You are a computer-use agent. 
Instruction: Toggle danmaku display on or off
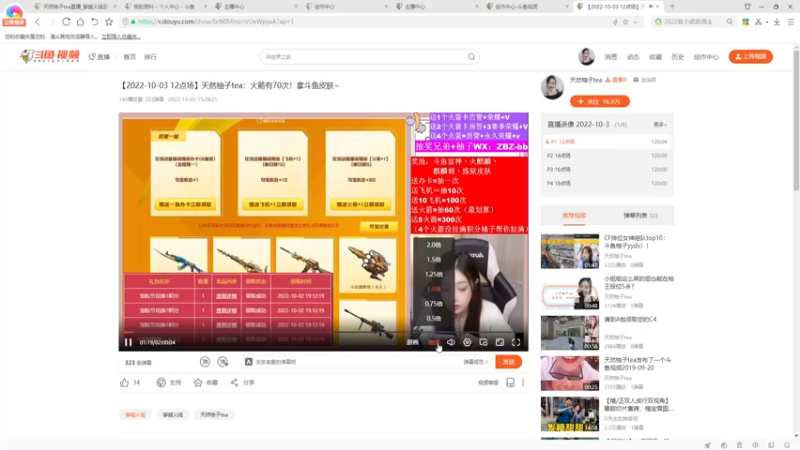(205, 362)
